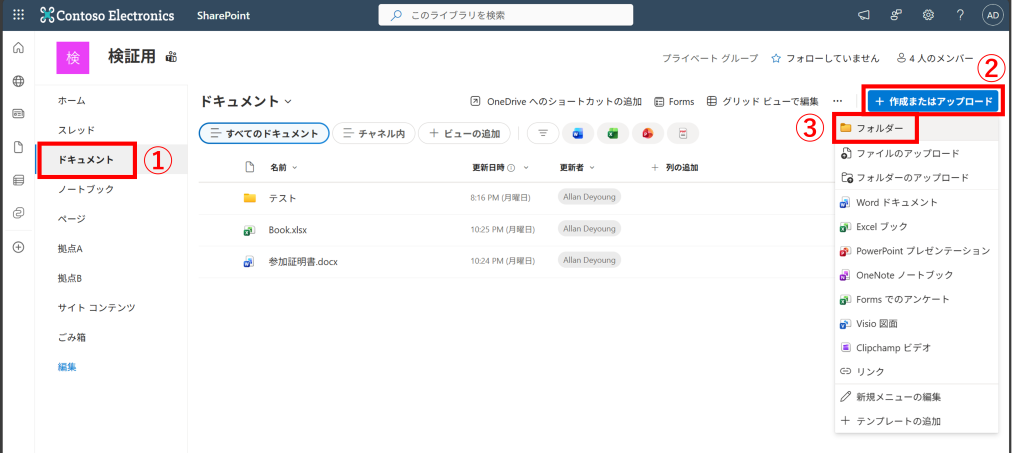
Task: Open the filter lines icon button
Action: click(x=543, y=133)
